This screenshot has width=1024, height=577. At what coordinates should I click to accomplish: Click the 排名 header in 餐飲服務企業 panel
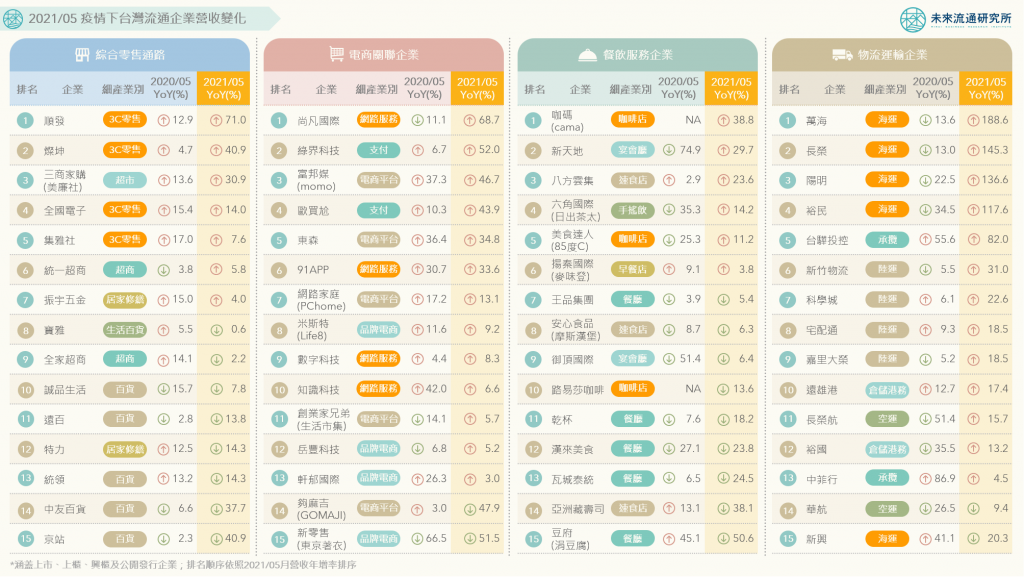coord(535,89)
